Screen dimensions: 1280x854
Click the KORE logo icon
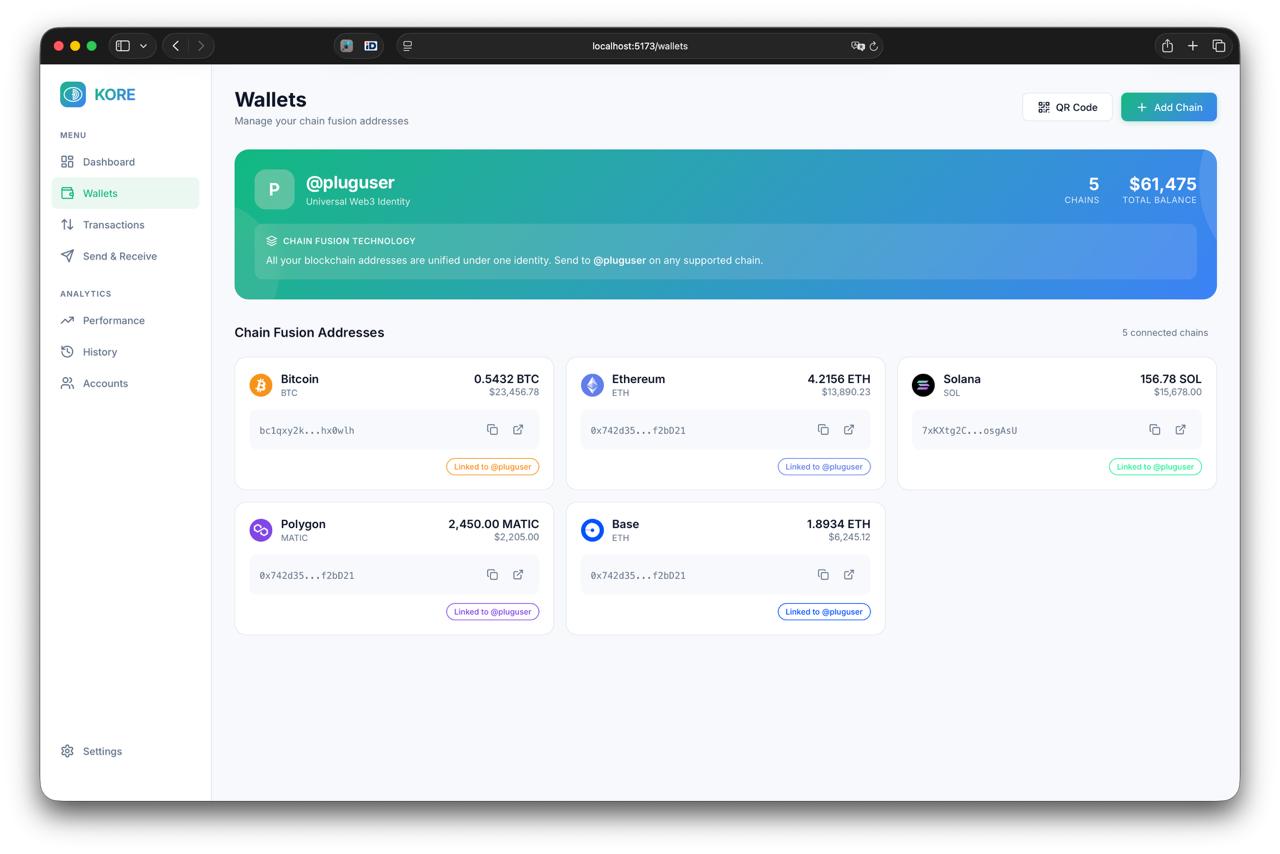[x=73, y=94]
